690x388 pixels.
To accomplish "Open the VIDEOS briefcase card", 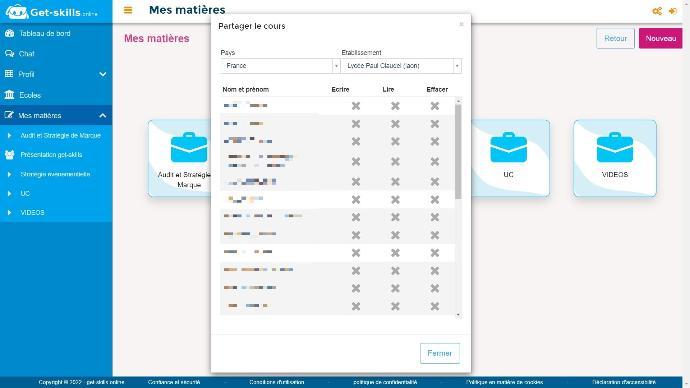I will coord(615,158).
